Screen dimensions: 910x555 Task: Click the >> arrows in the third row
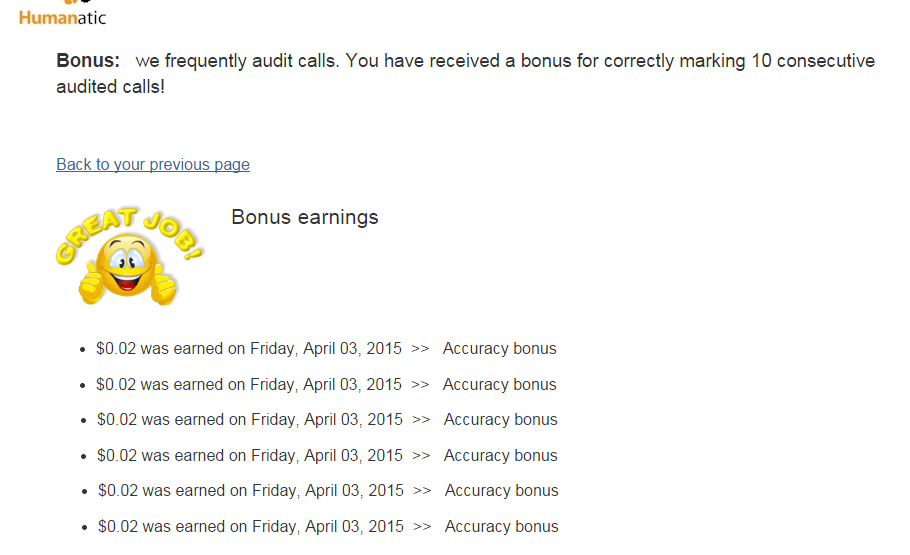pos(421,420)
